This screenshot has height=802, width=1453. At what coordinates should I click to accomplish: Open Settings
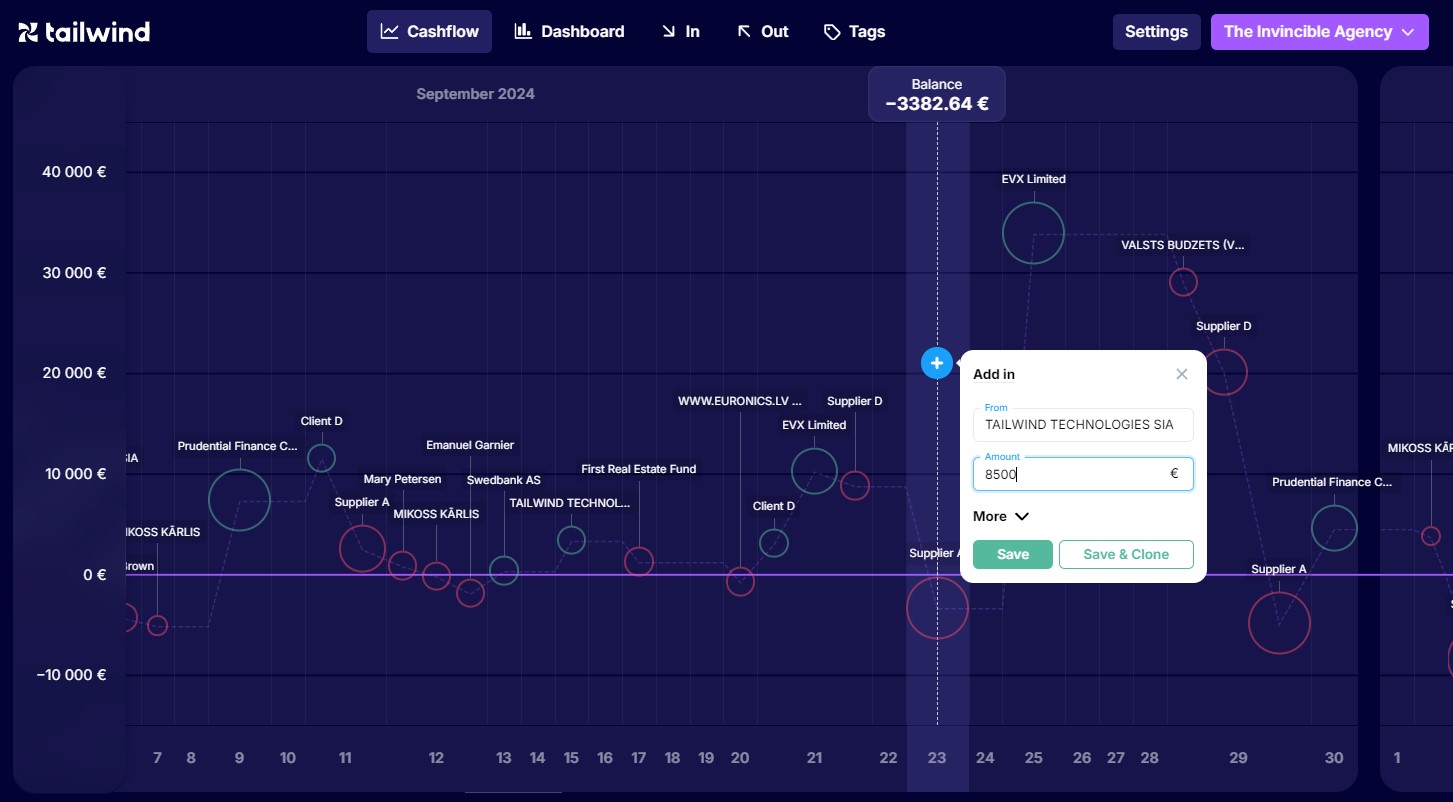click(1156, 32)
